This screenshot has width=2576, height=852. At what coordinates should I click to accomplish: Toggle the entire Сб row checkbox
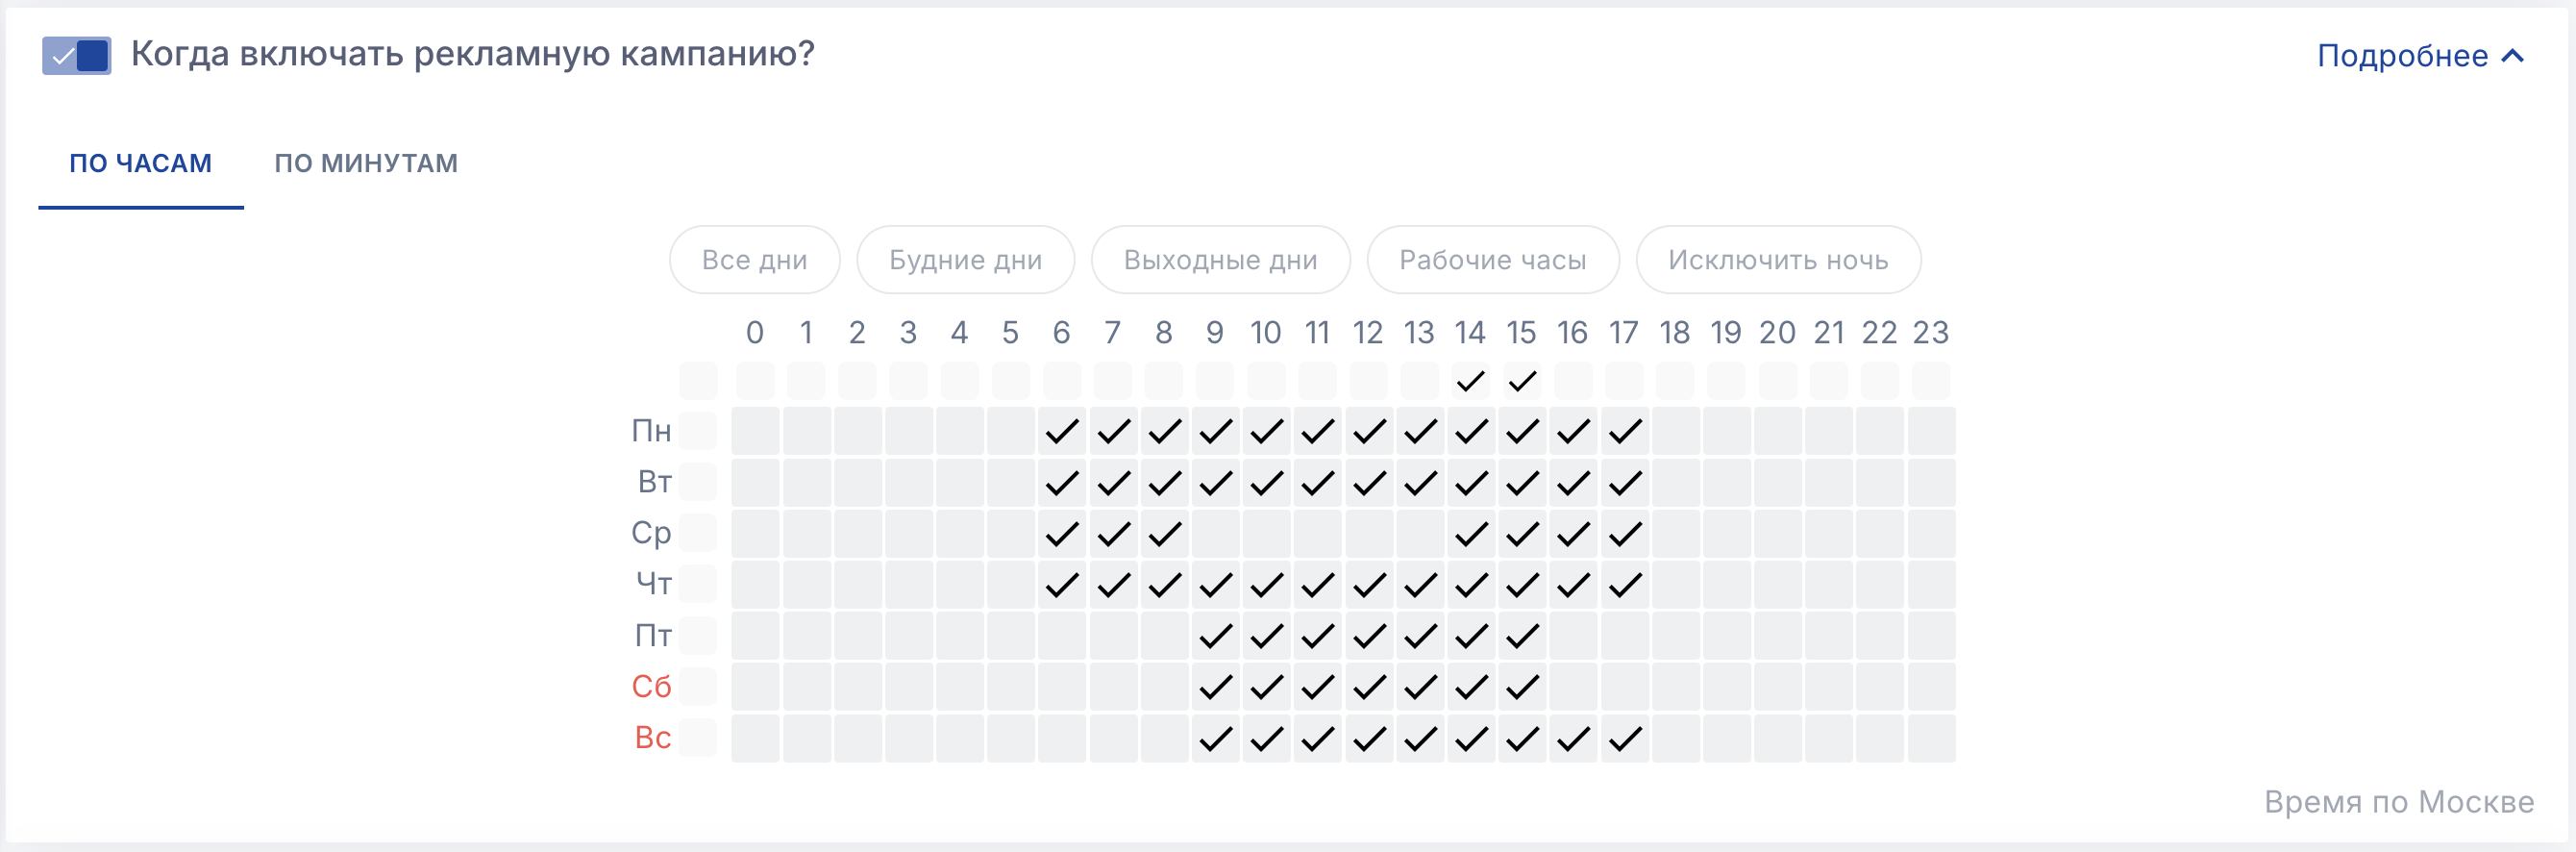pos(698,687)
